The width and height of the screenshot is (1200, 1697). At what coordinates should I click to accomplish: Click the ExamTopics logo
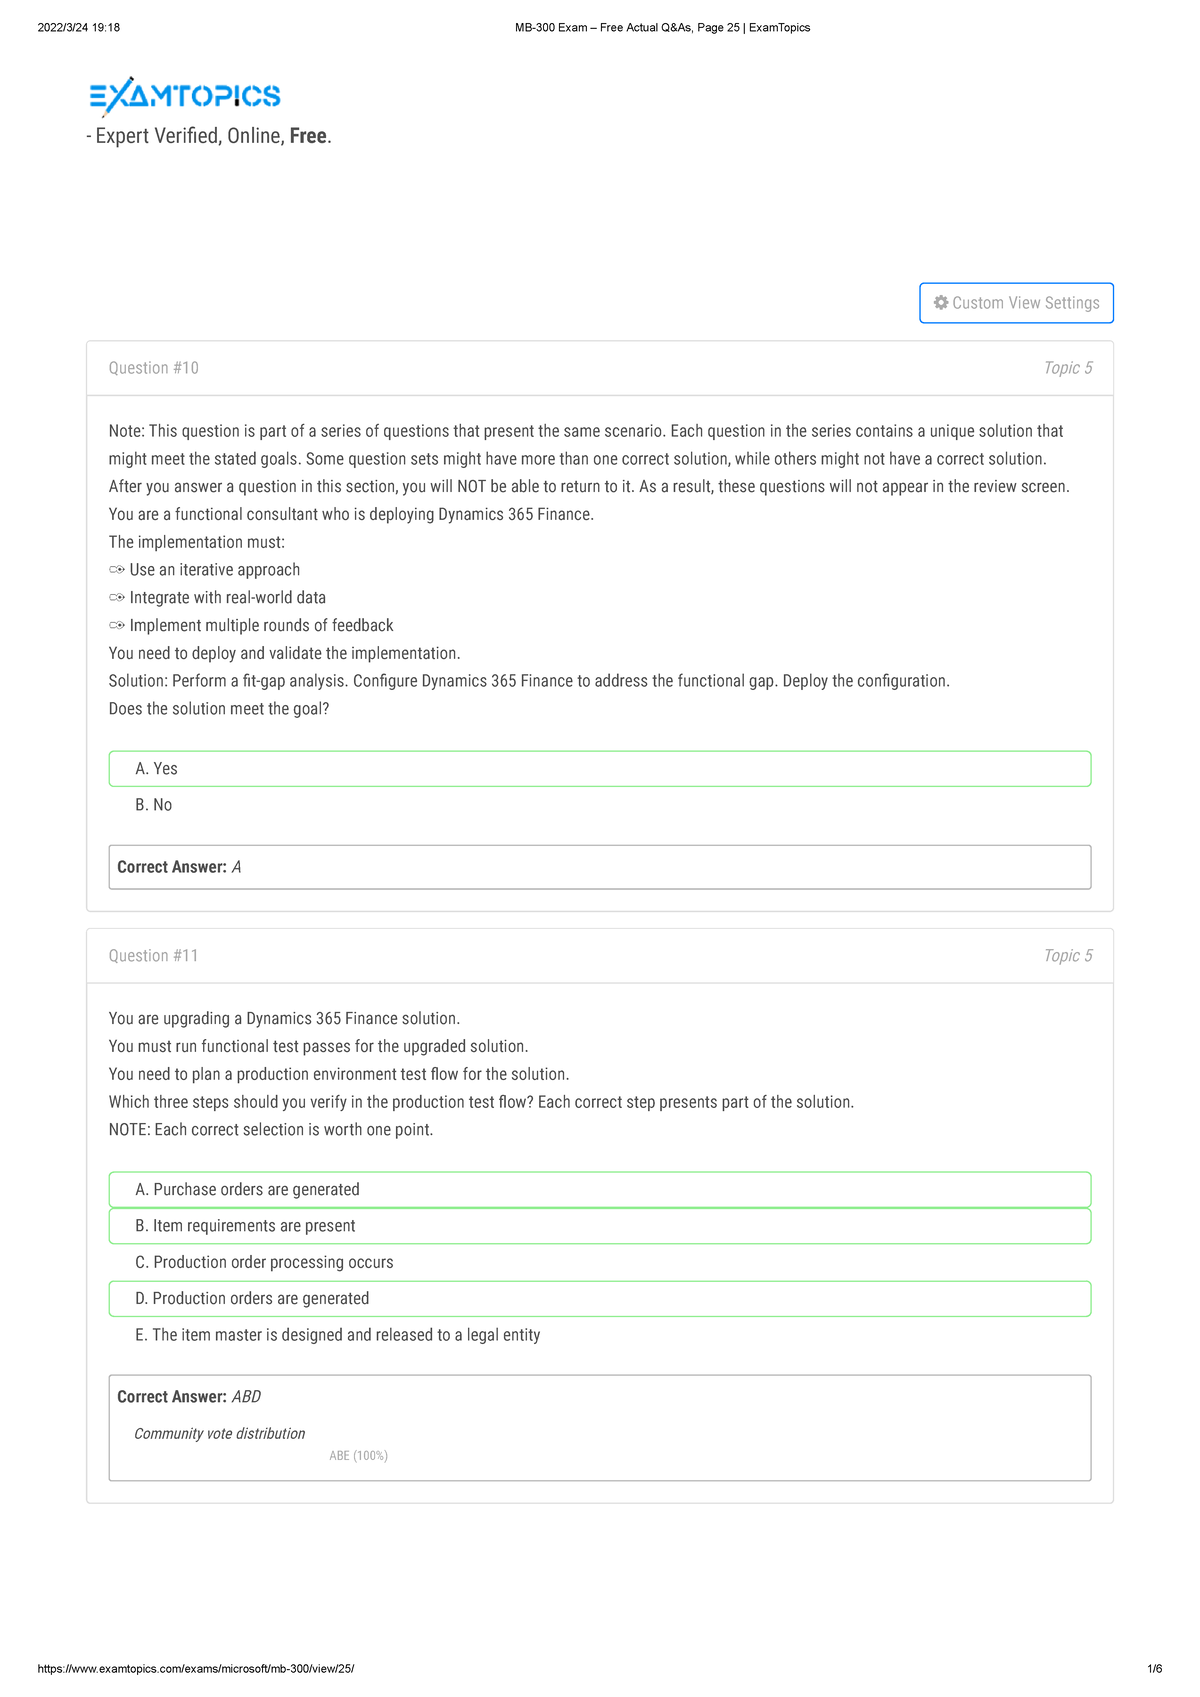[x=184, y=94]
